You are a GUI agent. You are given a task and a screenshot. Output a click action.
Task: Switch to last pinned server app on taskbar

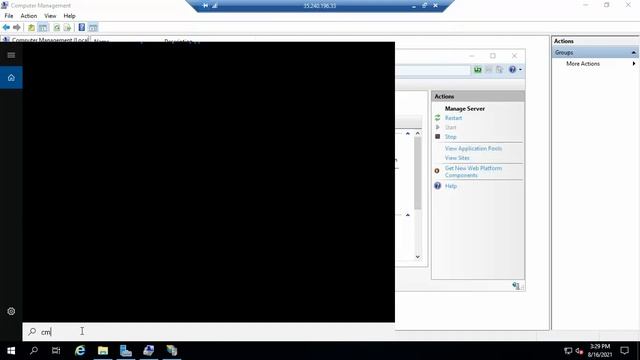point(172,351)
